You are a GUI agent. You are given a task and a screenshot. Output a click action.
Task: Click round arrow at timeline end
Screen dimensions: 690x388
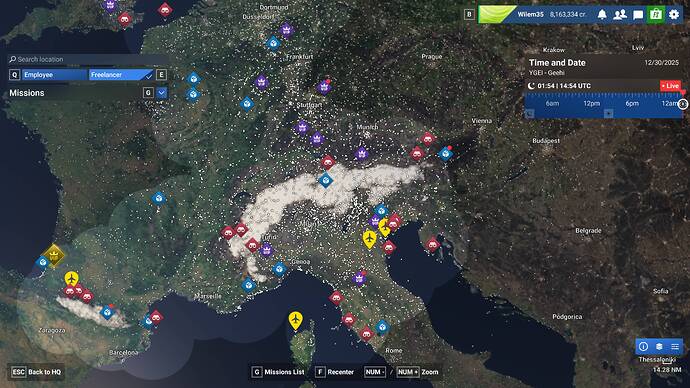point(683,104)
